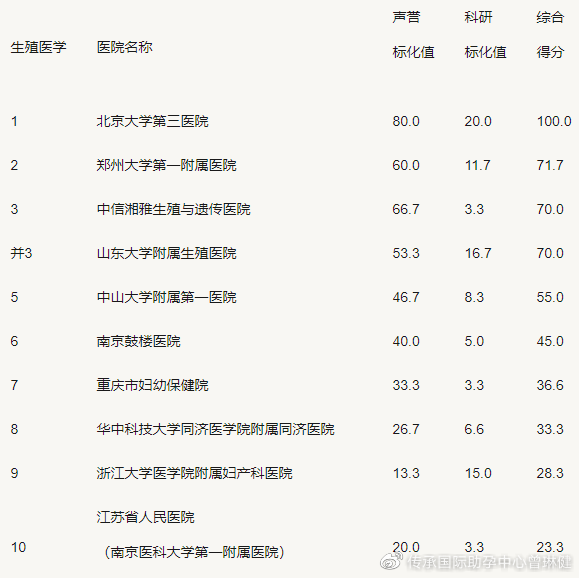The image size is (579, 578).
Task: Click research value 5.0
Action: coord(474,341)
